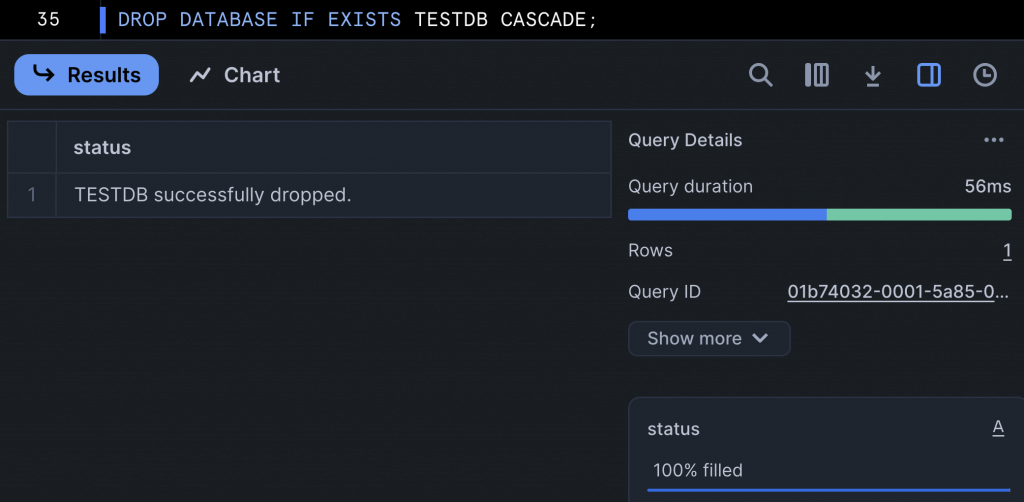Click the search results magnifier icon

[x=761, y=75]
